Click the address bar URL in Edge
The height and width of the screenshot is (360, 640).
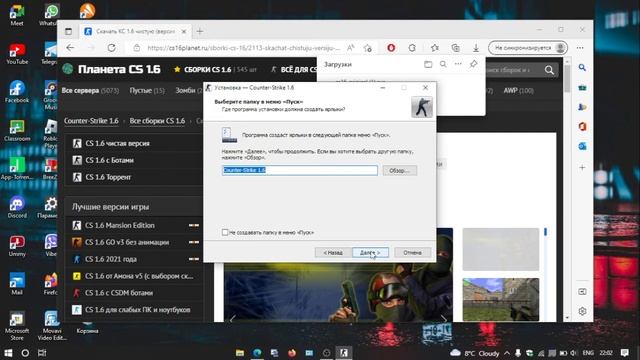point(244,48)
